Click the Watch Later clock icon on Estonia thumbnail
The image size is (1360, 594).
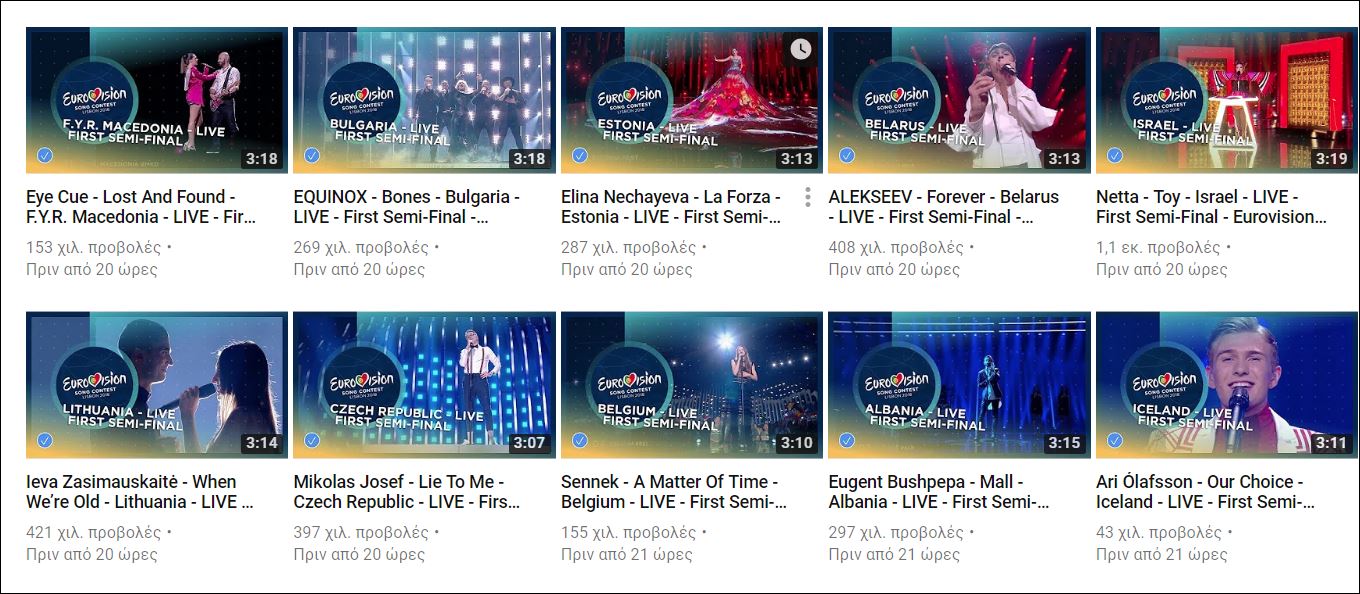801,49
